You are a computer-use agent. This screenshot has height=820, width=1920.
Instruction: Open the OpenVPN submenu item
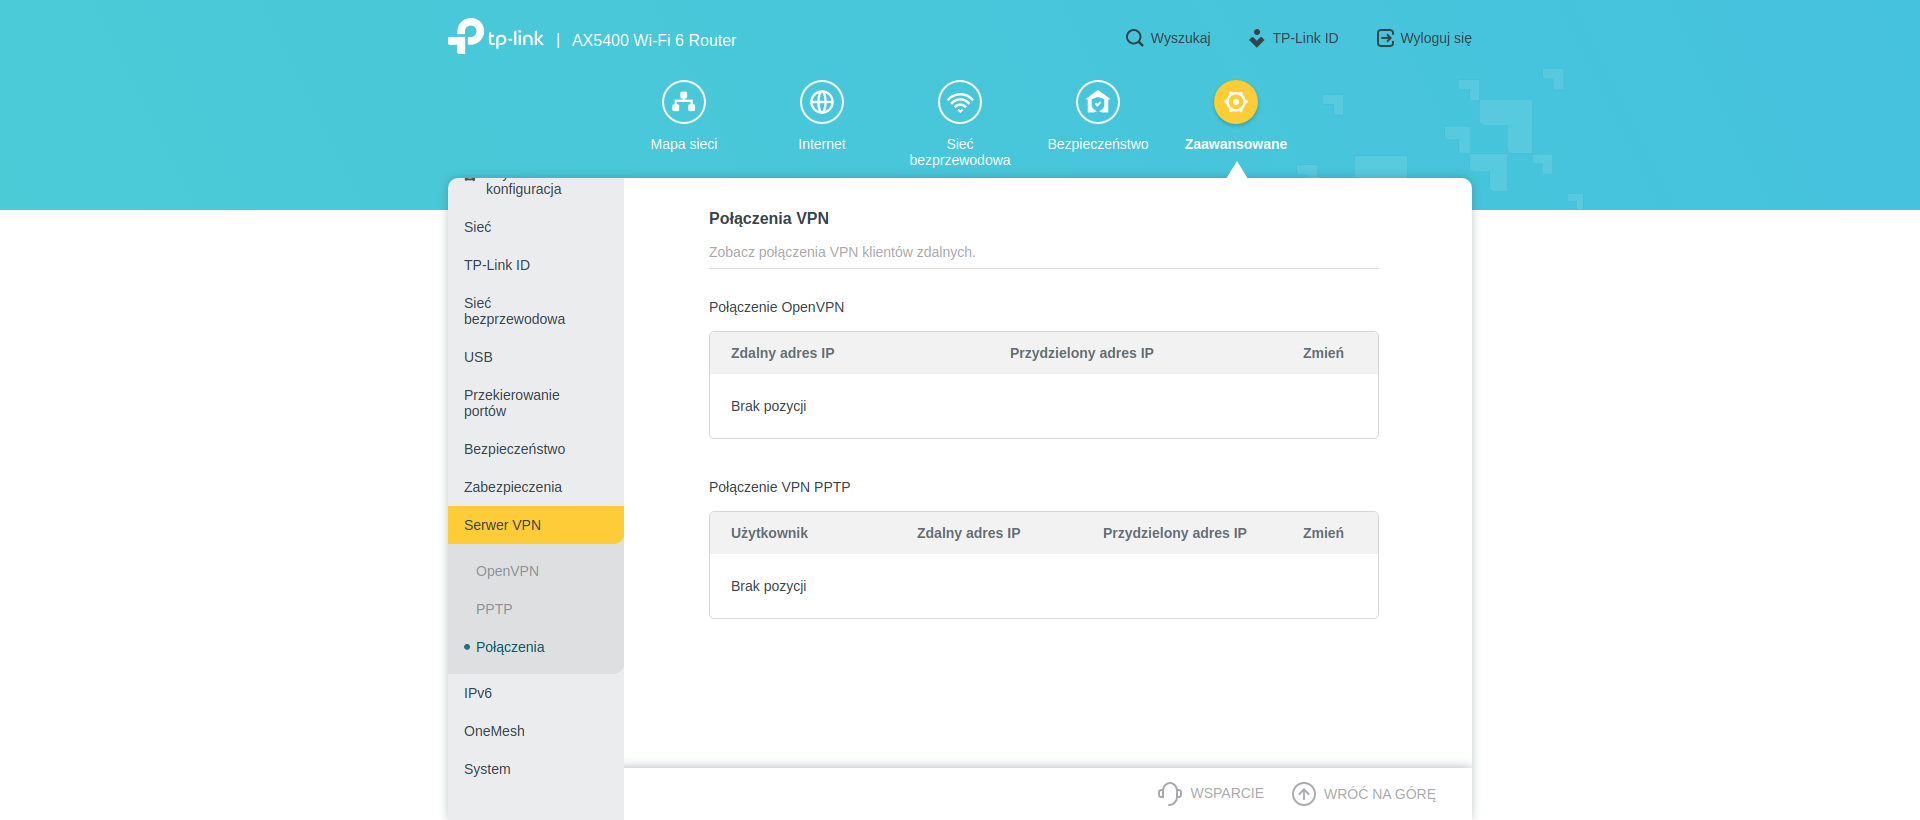507,571
